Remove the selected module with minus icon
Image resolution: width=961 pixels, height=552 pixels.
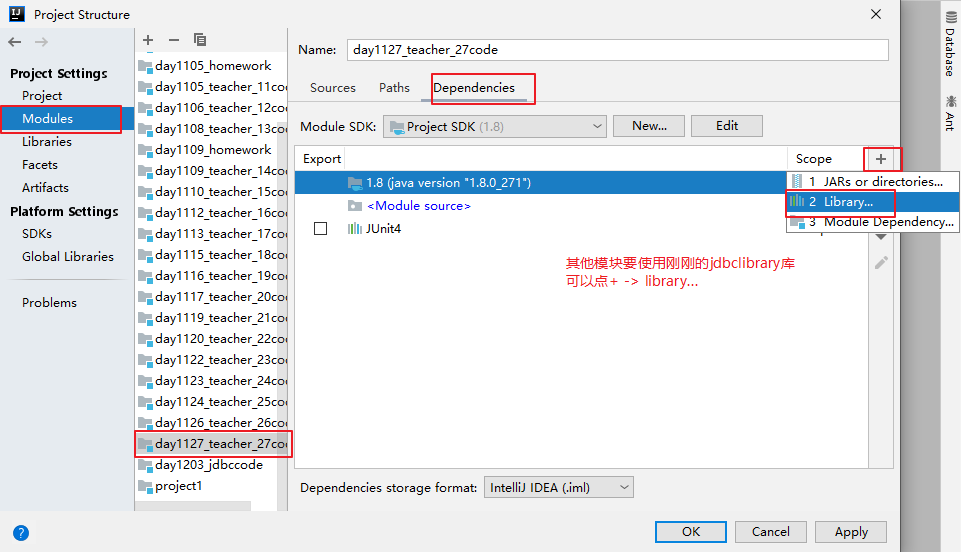[x=174, y=40]
